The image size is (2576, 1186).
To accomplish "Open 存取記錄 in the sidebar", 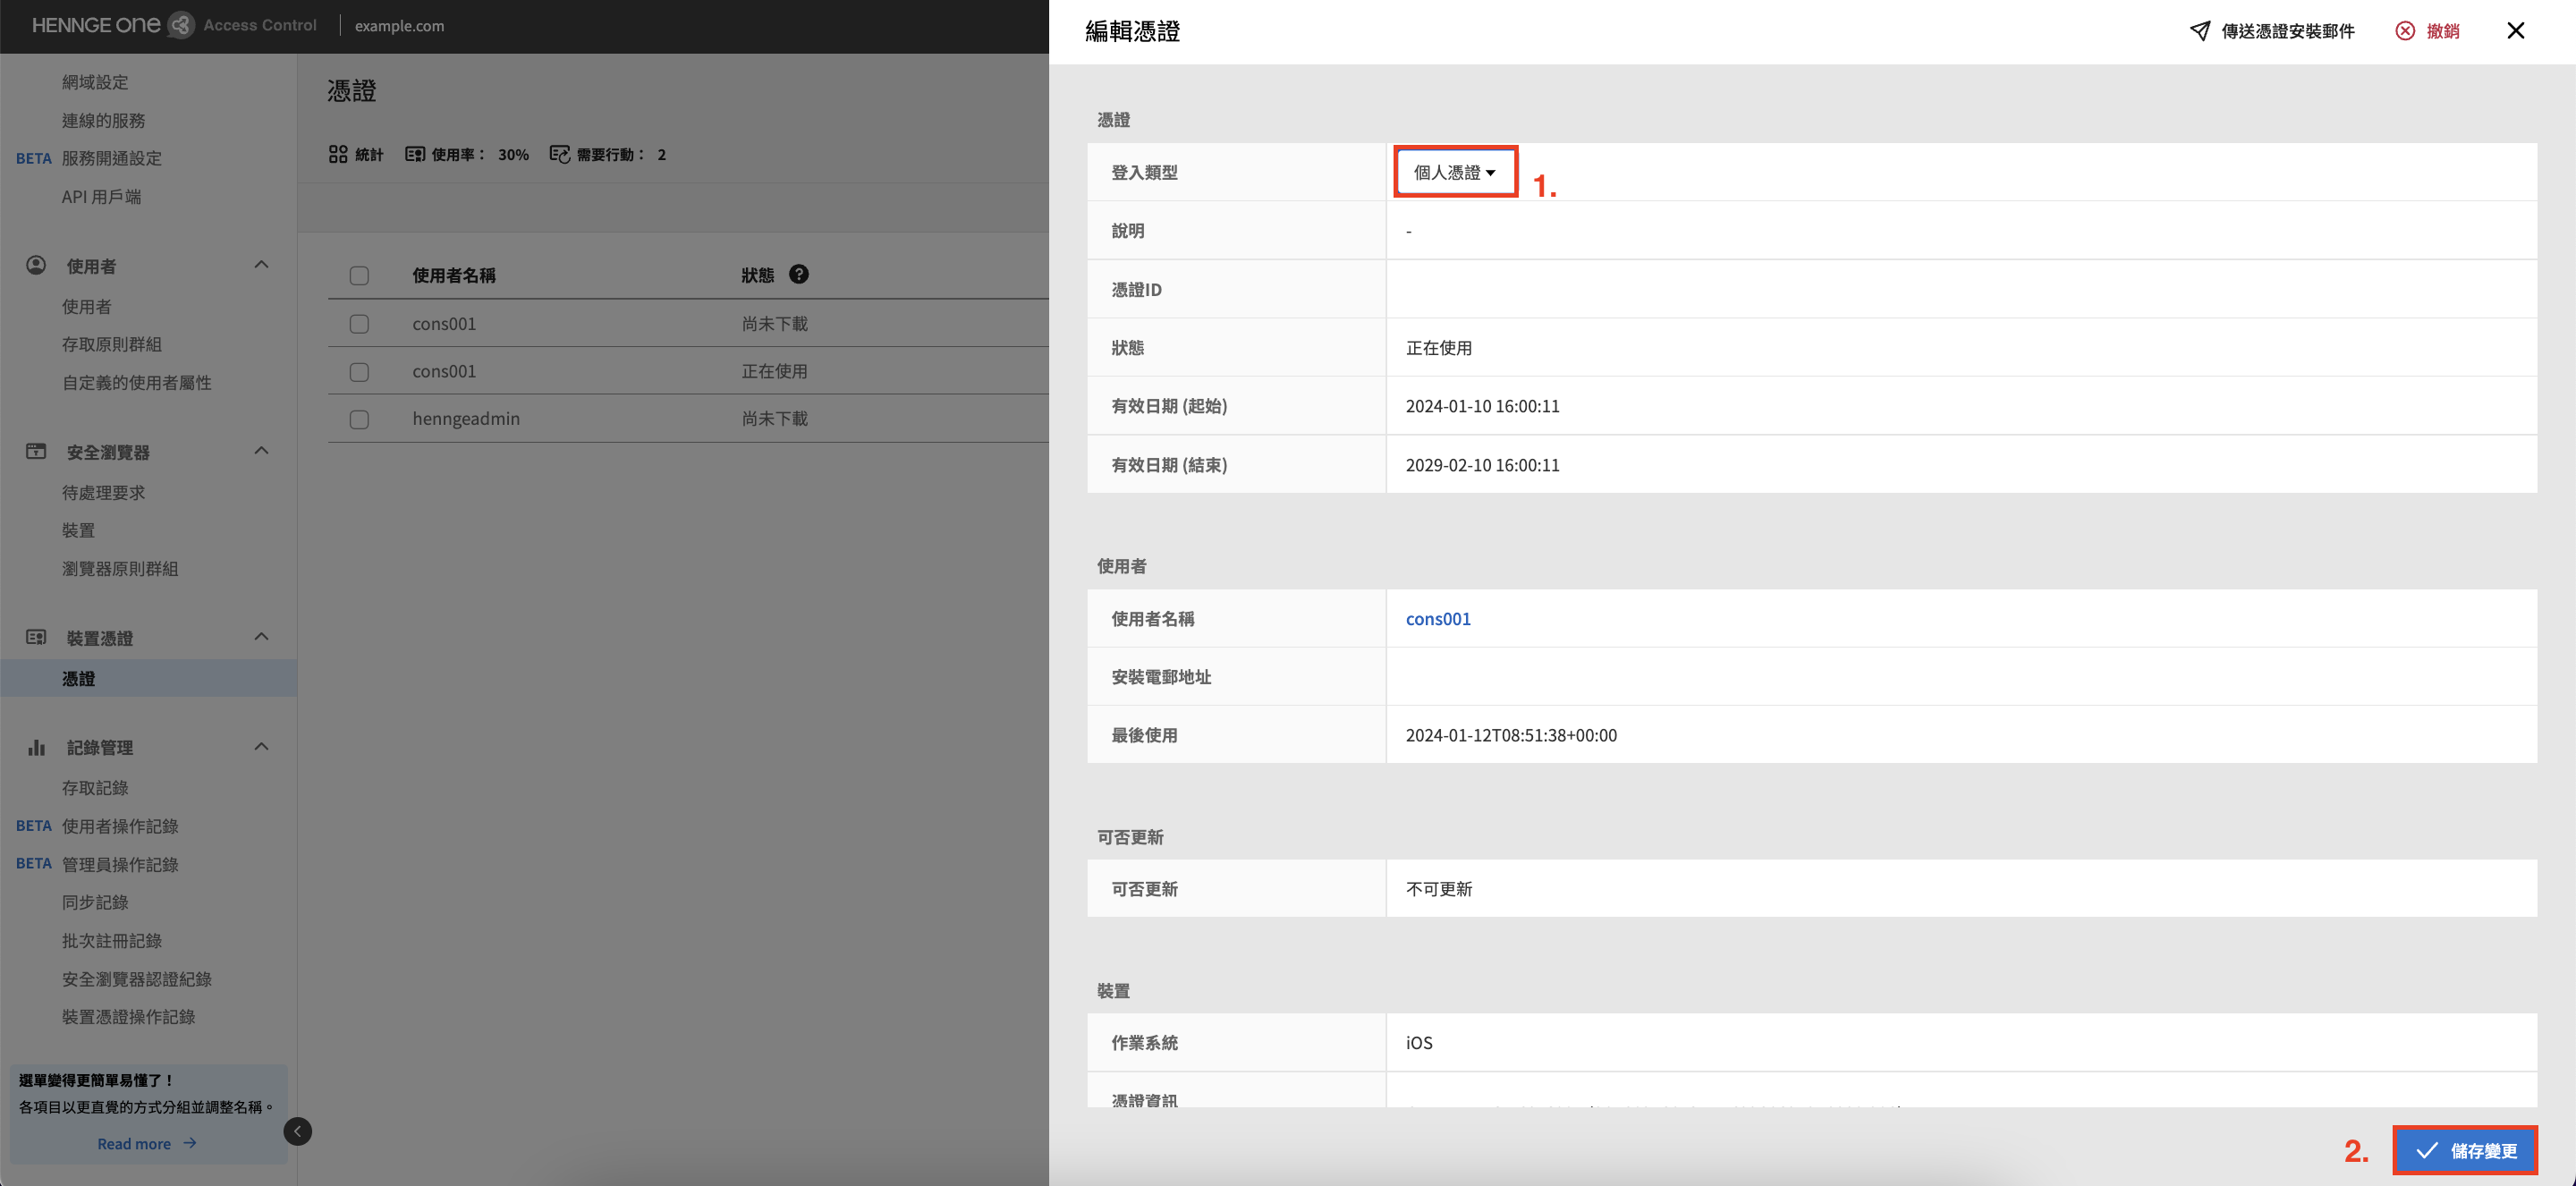I will click(95, 788).
